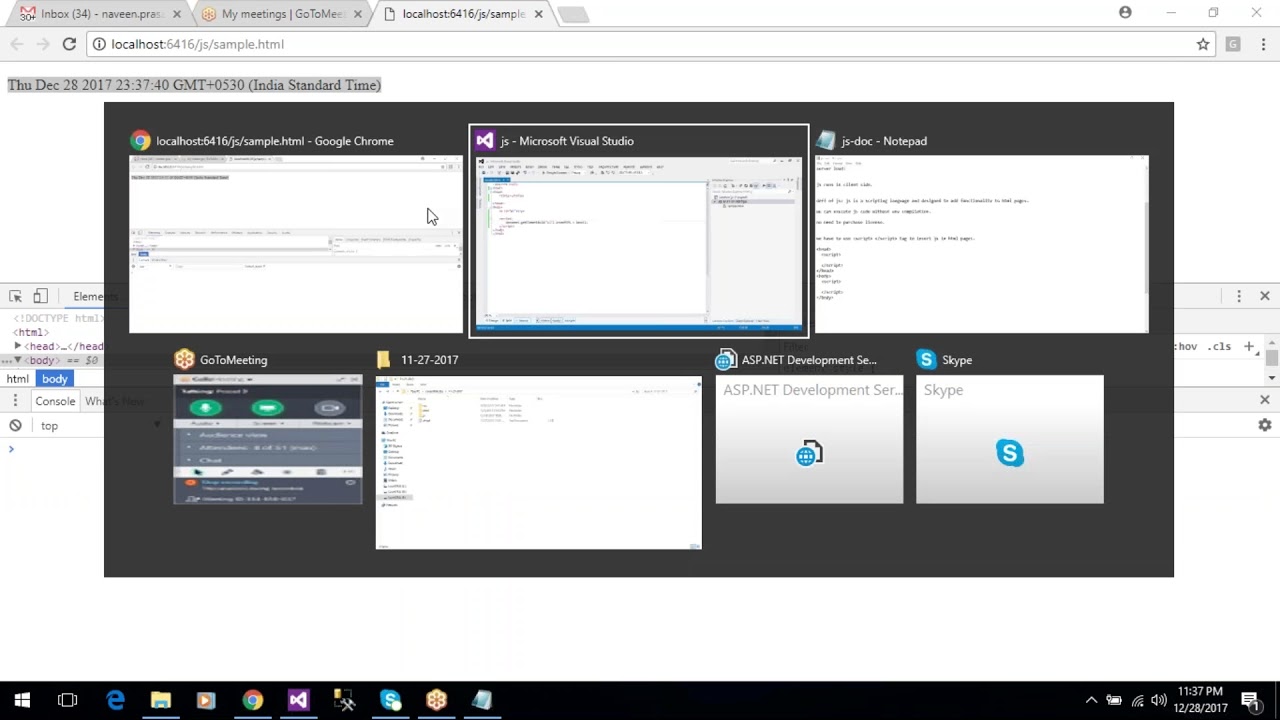The width and height of the screenshot is (1280, 720).
Task: Click the GoToMeeting flower icon in switcher
Action: click(x=184, y=360)
